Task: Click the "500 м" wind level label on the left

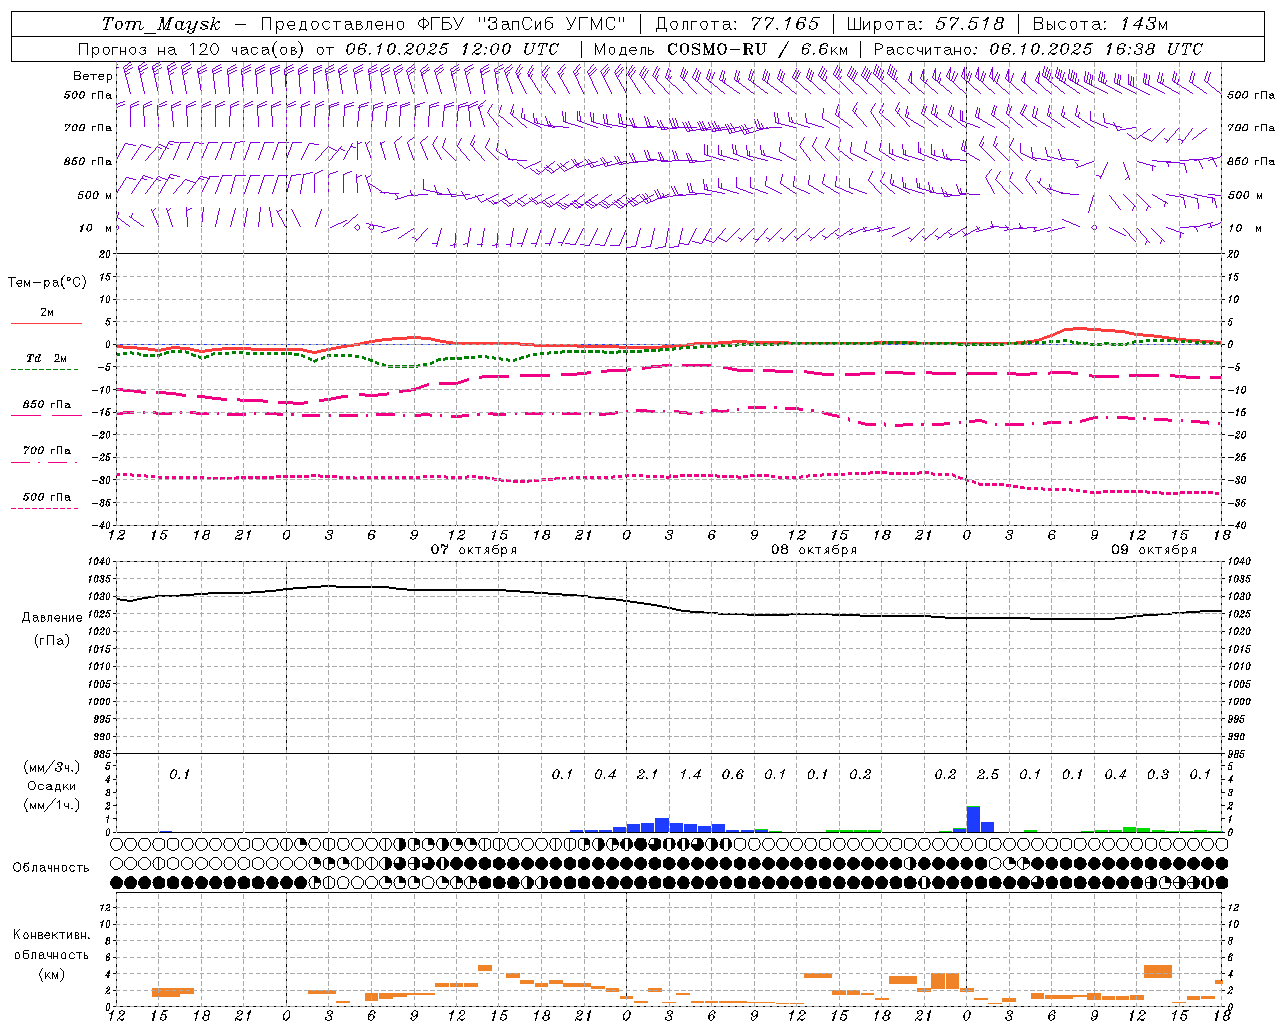Action: [x=95, y=195]
